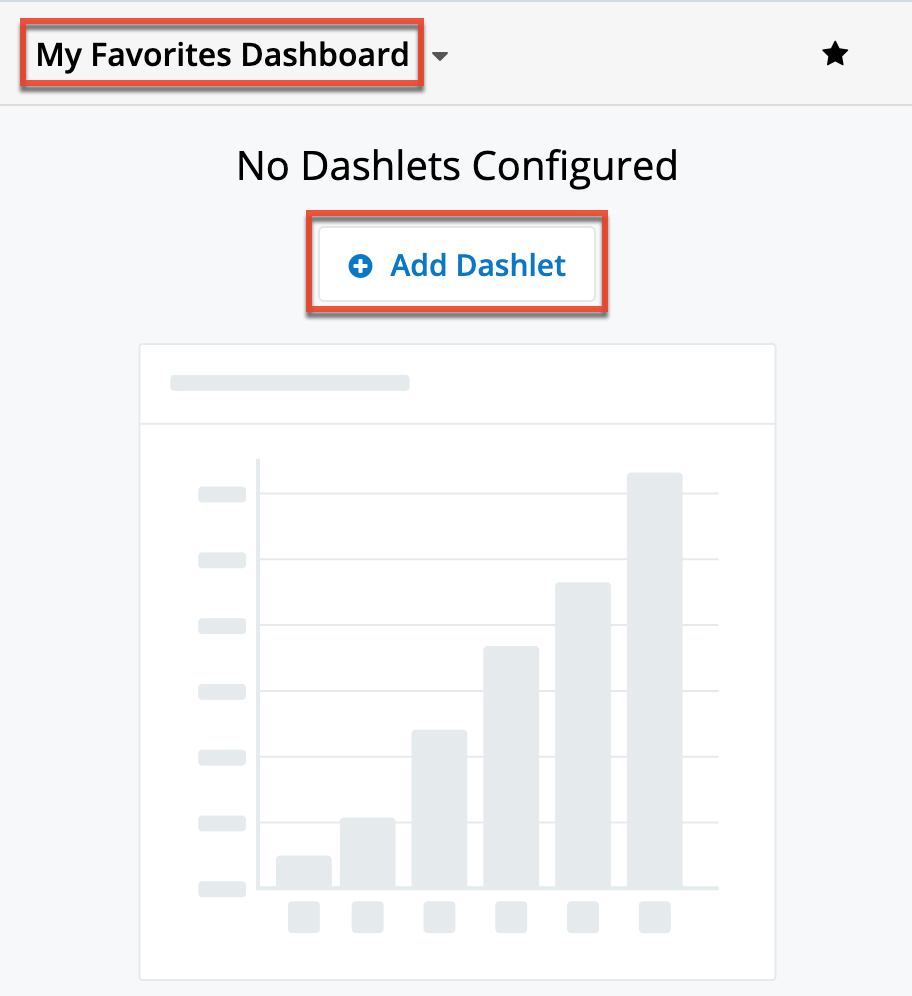
Task: Click the topmost y-axis placeholder label
Action: (x=222, y=494)
